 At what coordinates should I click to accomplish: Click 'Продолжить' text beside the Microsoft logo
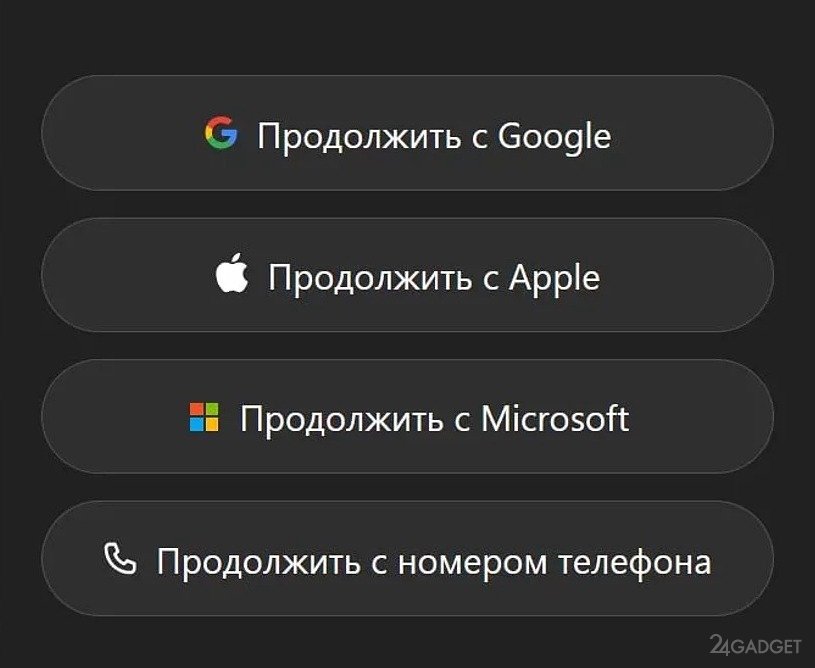[339, 418]
